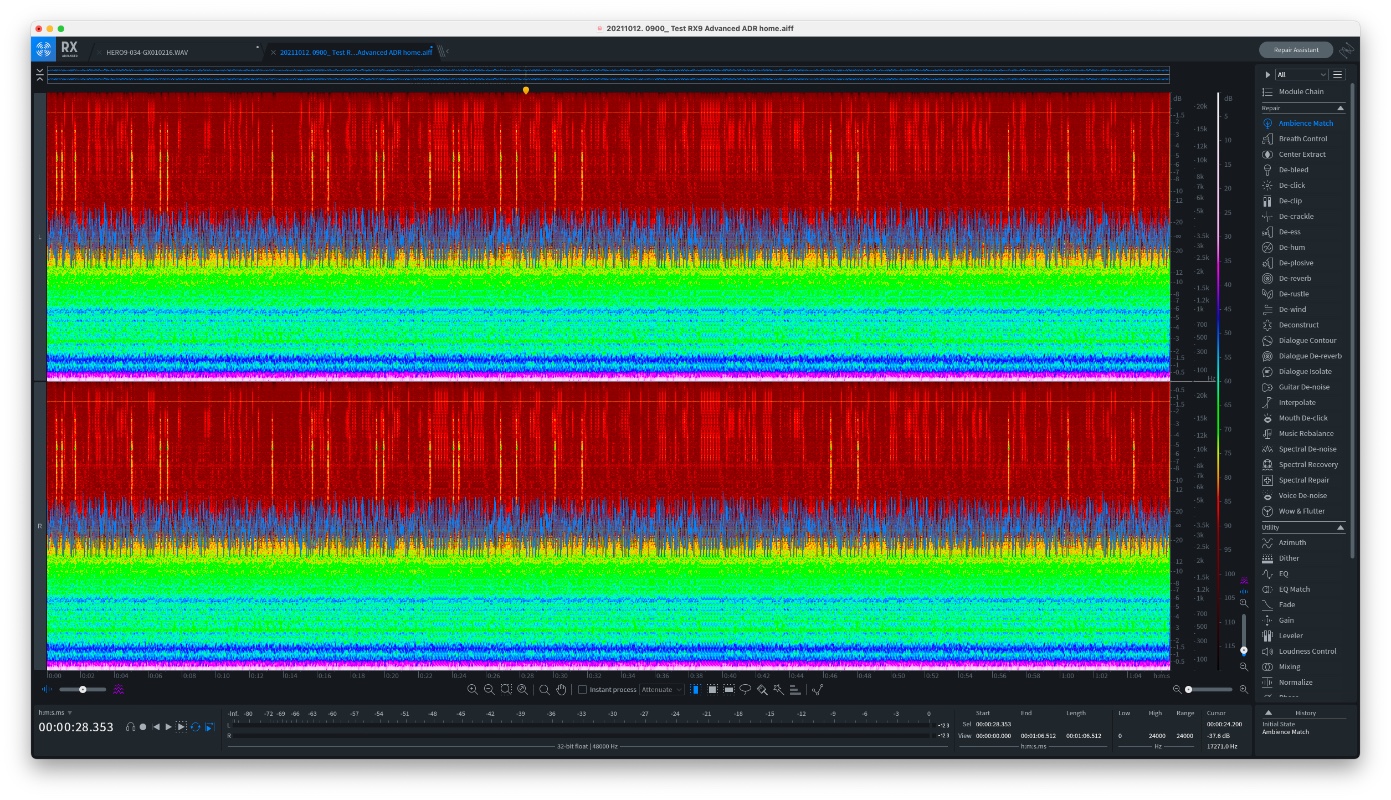The height and width of the screenshot is (800, 1391).
Task: Click the Repair Assistant button
Action: click(x=1296, y=50)
